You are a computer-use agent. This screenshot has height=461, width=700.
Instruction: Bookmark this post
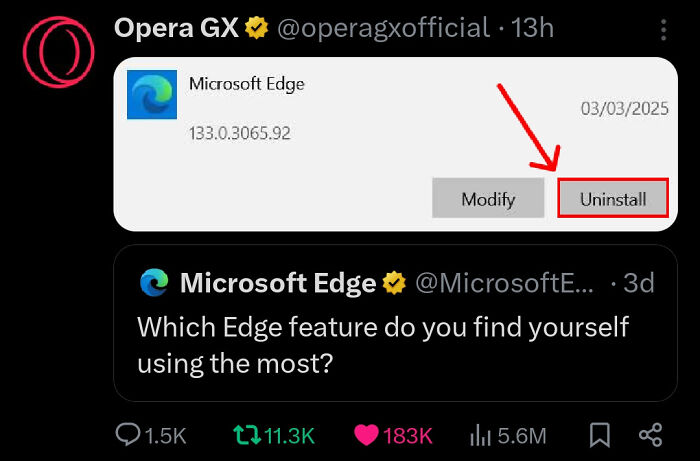click(x=600, y=435)
